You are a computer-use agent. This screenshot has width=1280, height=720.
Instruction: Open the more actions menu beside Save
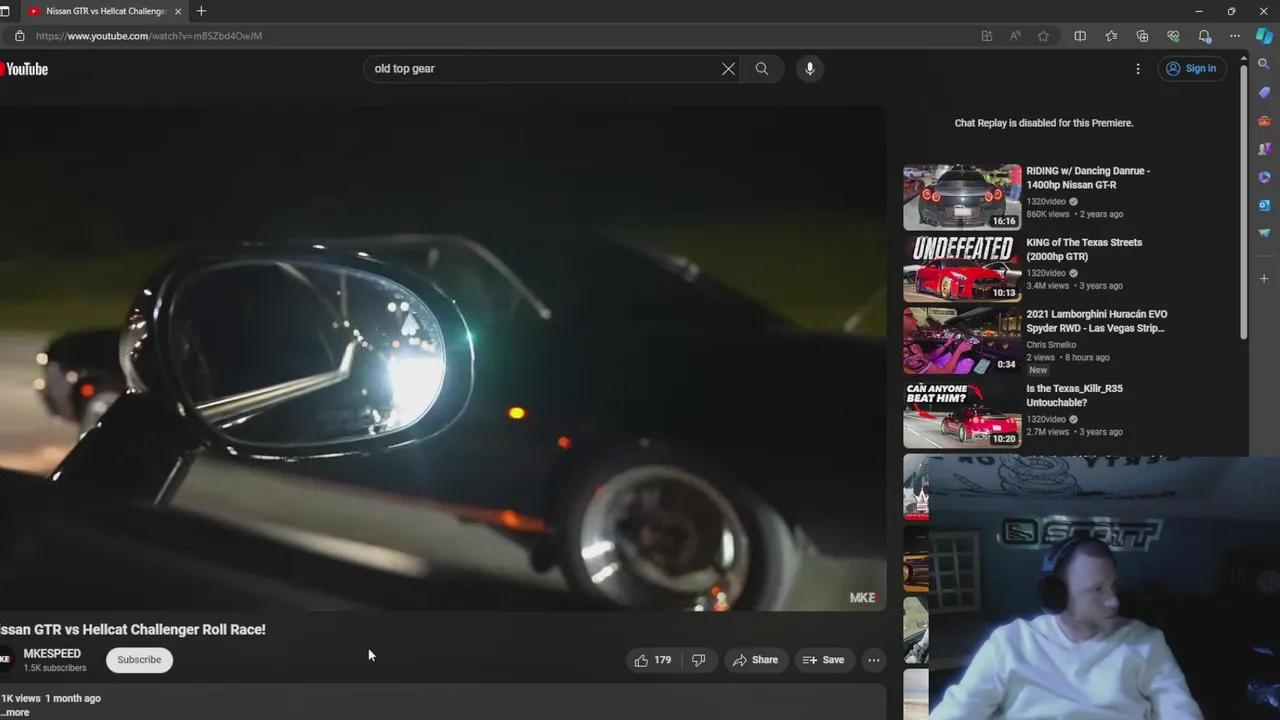pos(873,659)
